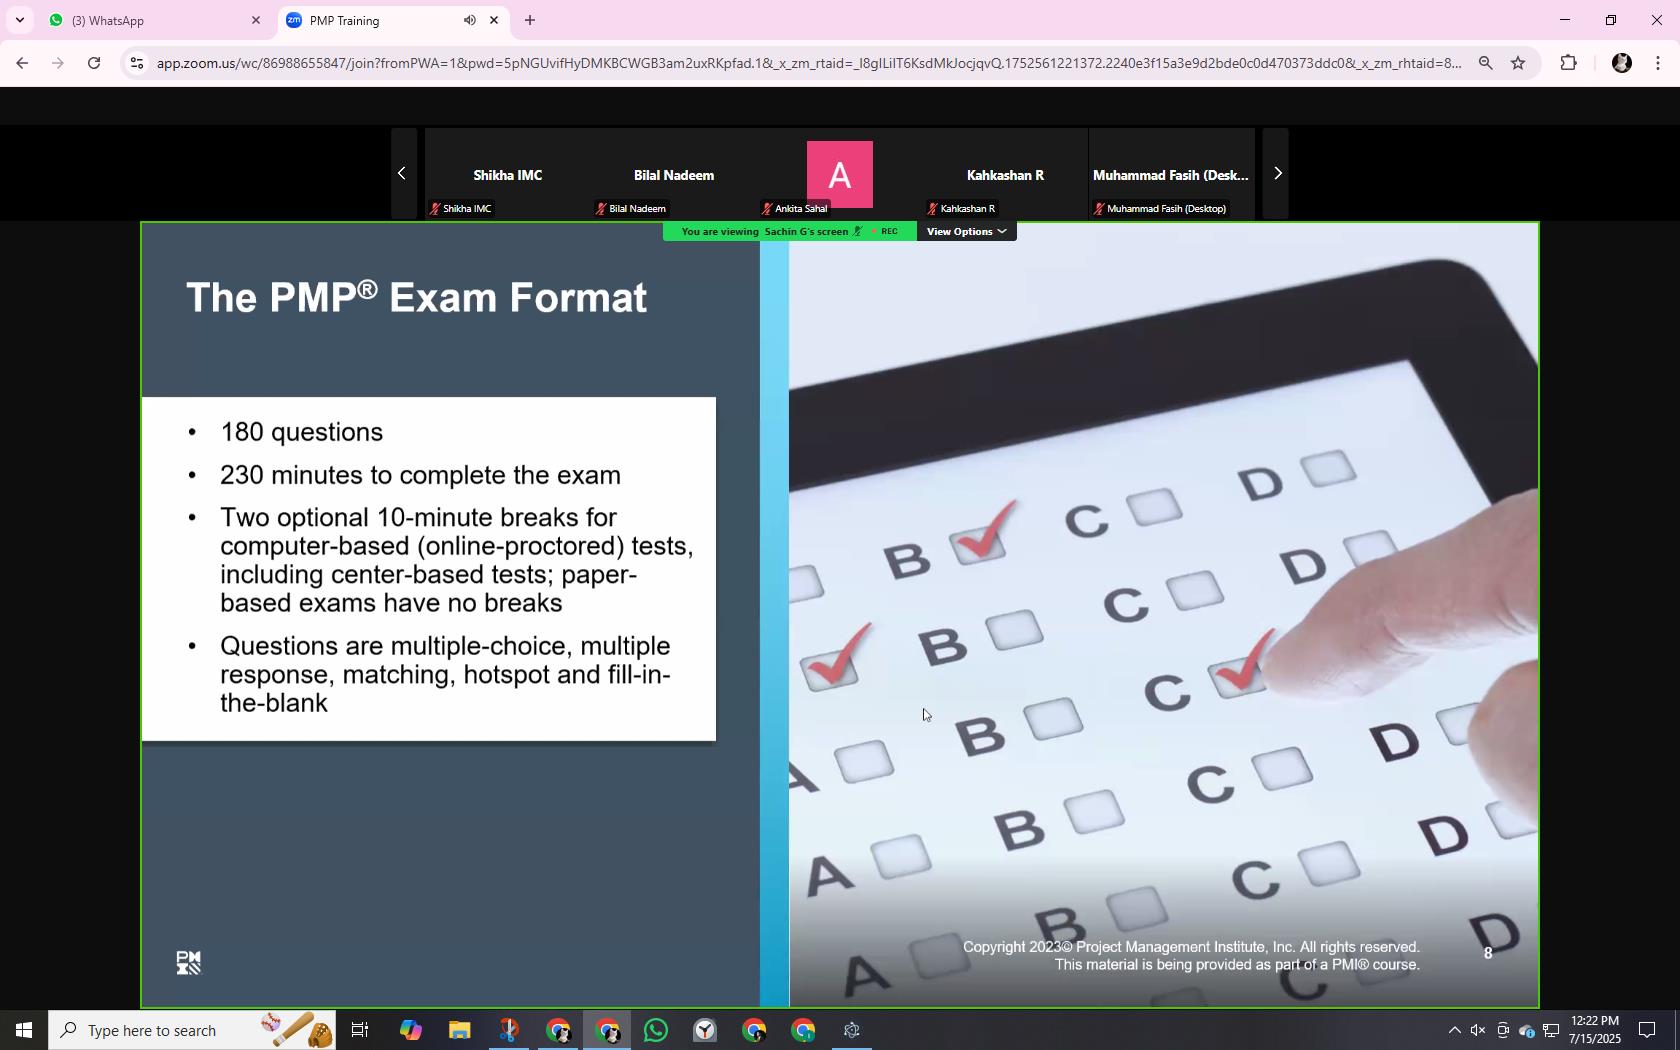Open the browser zoom level indicator
The height and width of the screenshot is (1050, 1680).
pos(1486,63)
